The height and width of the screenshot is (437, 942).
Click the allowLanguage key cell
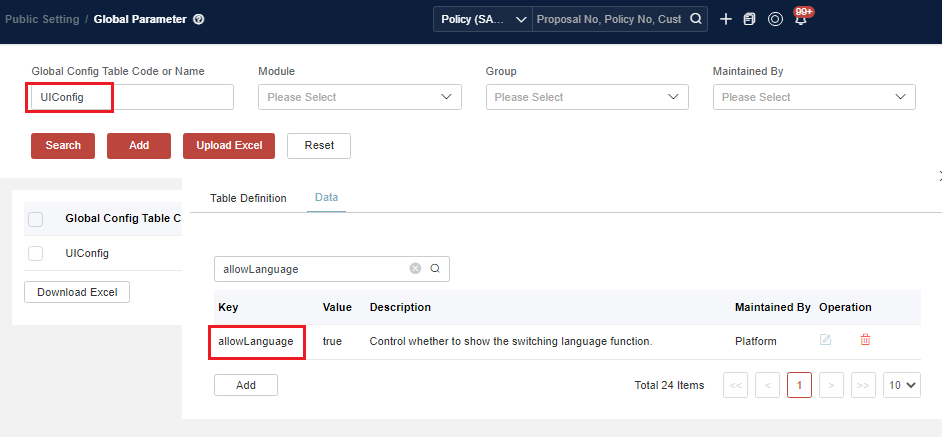coord(256,341)
